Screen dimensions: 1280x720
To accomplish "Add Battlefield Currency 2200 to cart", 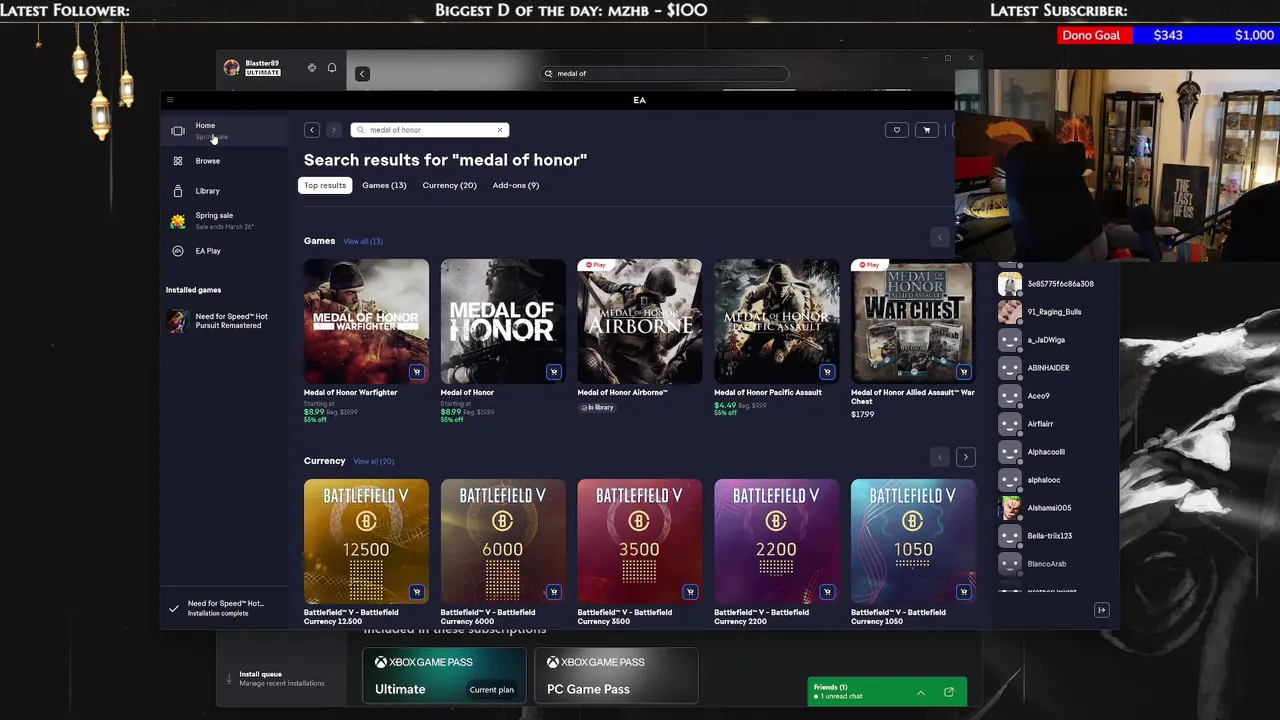I will point(827,592).
